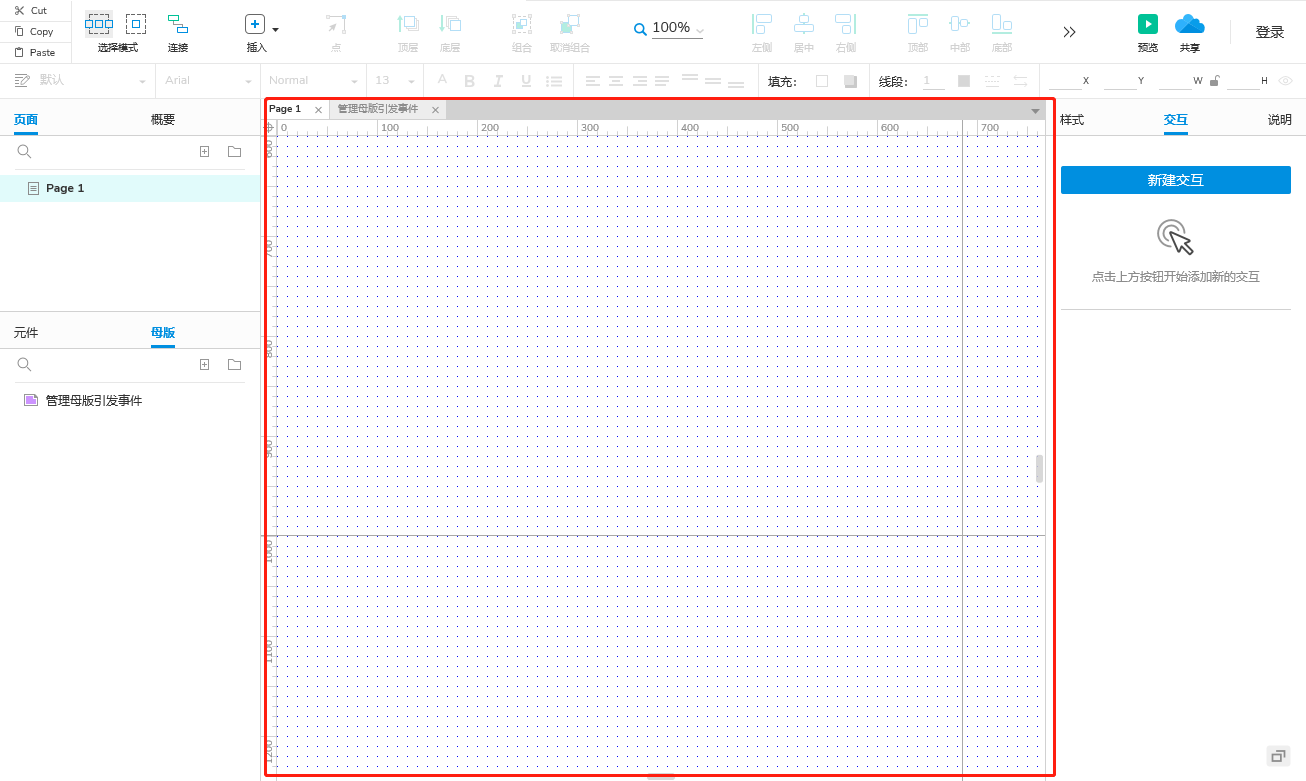Align middle with 中部 icon

[x=960, y=24]
